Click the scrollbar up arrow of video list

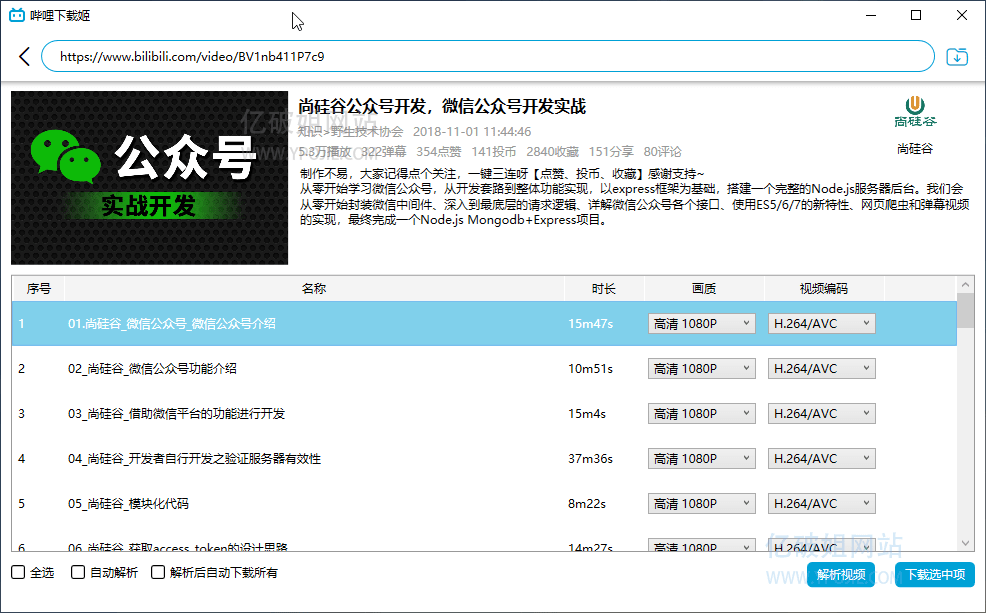click(x=966, y=285)
